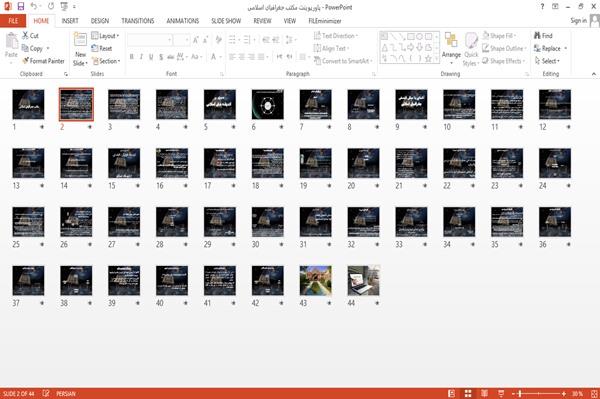Viewport: 600px width, 399px height.
Task: Switch to Reading View icon in status bar
Action: pos(484,393)
